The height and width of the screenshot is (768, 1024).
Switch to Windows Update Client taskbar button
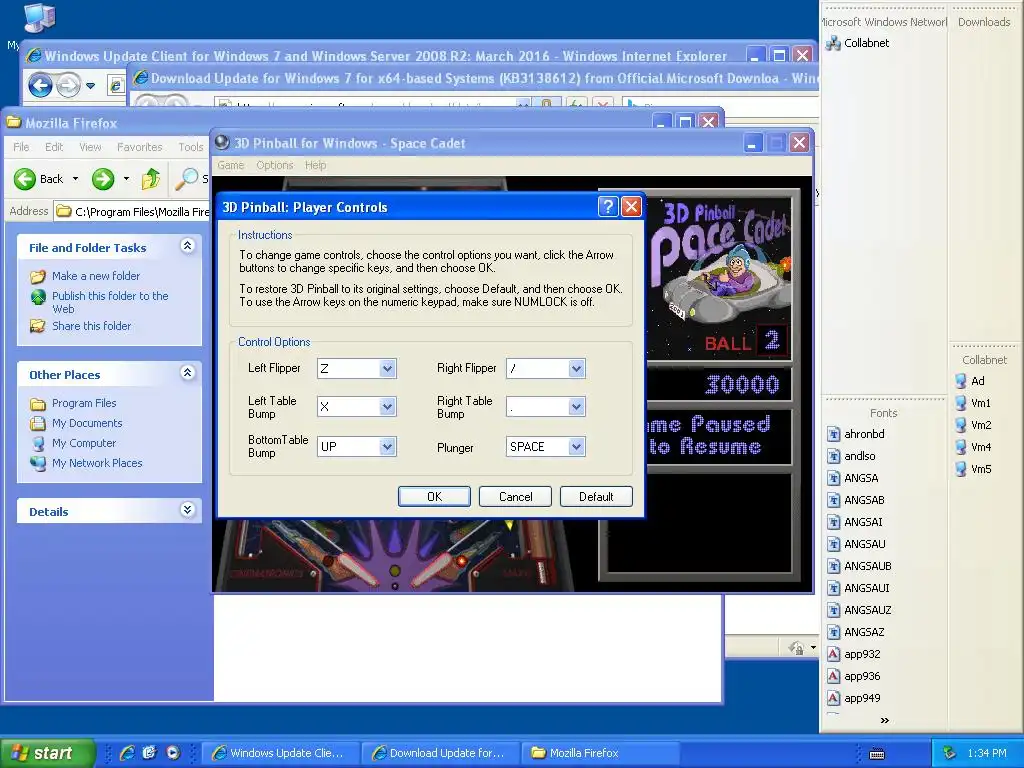click(281, 753)
